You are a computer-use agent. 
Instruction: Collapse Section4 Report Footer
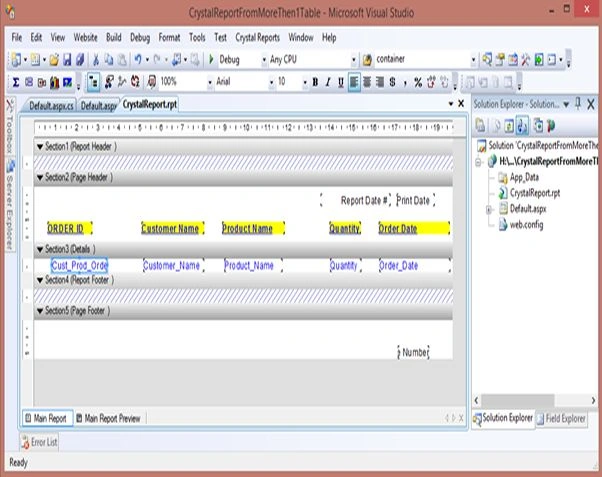[x=40, y=280]
